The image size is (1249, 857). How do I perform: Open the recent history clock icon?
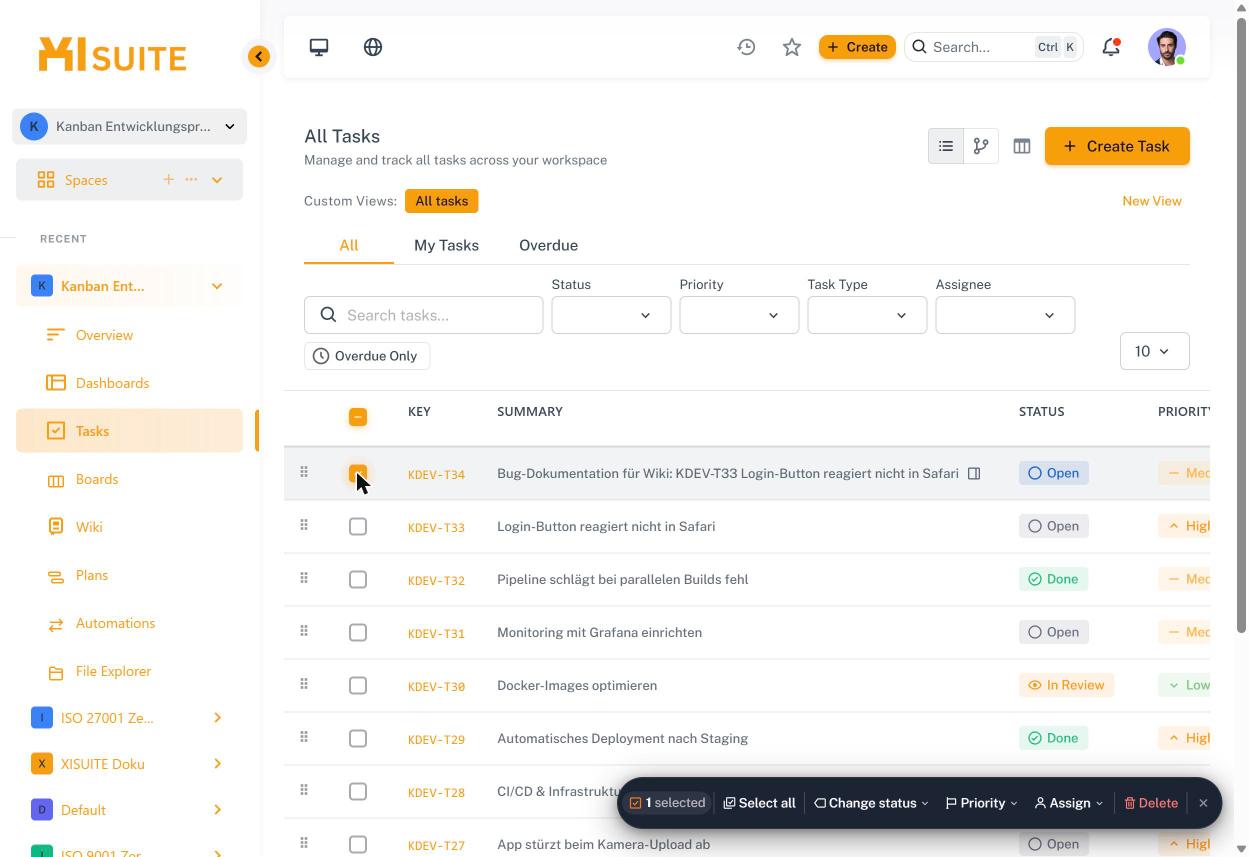[746, 47]
